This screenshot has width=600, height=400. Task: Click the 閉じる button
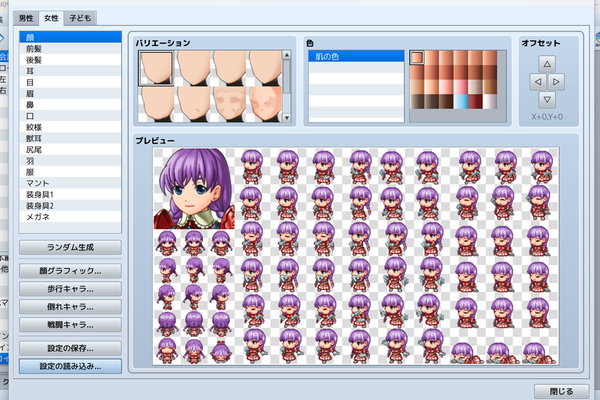coord(561,391)
